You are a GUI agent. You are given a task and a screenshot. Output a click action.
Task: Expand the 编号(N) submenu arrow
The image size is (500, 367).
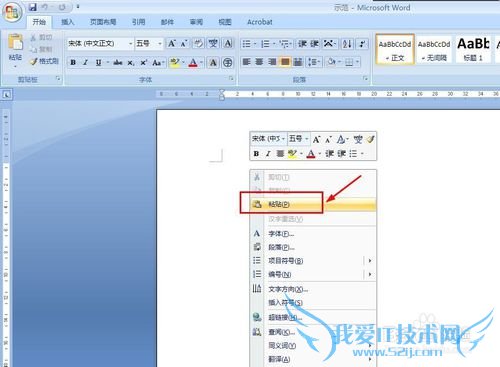370,274
